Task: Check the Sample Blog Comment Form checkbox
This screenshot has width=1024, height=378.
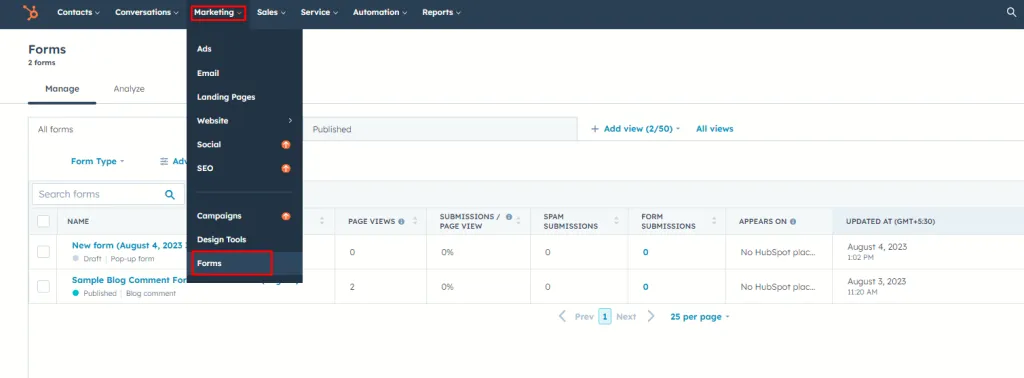Action: [43, 286]
